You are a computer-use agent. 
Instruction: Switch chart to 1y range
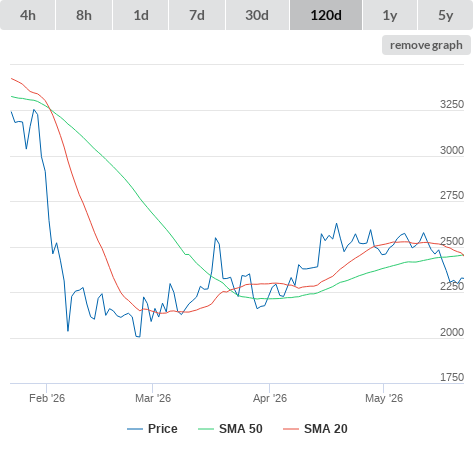coord(390,15)
